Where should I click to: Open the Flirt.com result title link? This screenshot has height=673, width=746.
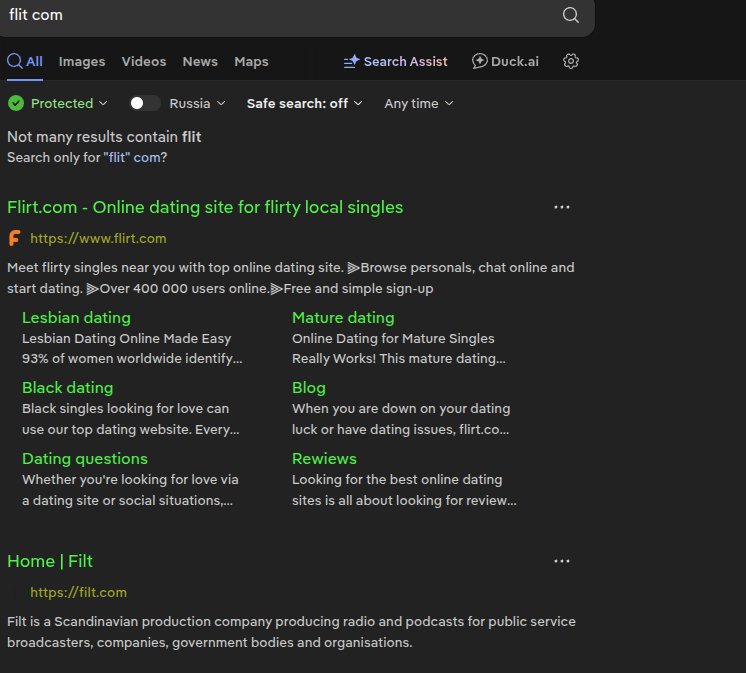tap(205, 207)
